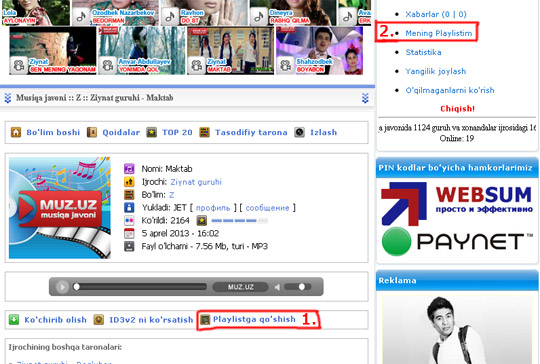Click the uploader icon next to Yukladi
540x364 pixels.
click(129, 207)
